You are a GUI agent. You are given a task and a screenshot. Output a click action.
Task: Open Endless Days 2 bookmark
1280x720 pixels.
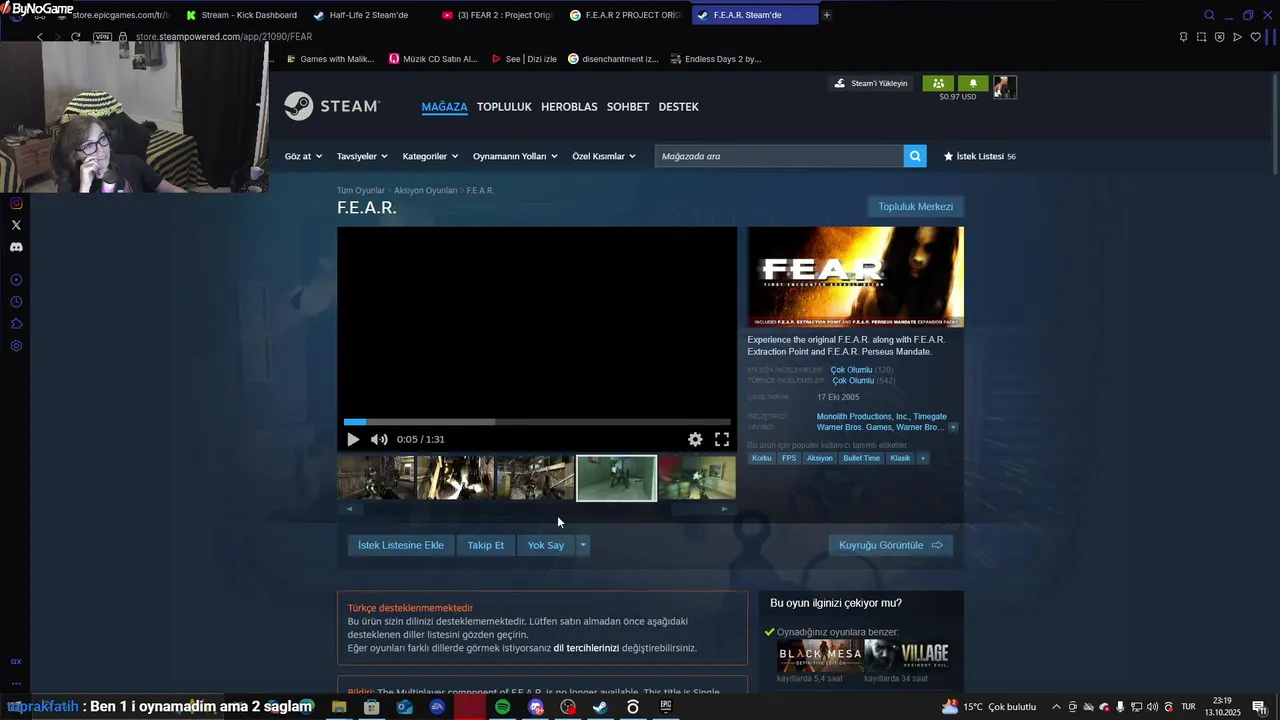(x=714, y=59)
